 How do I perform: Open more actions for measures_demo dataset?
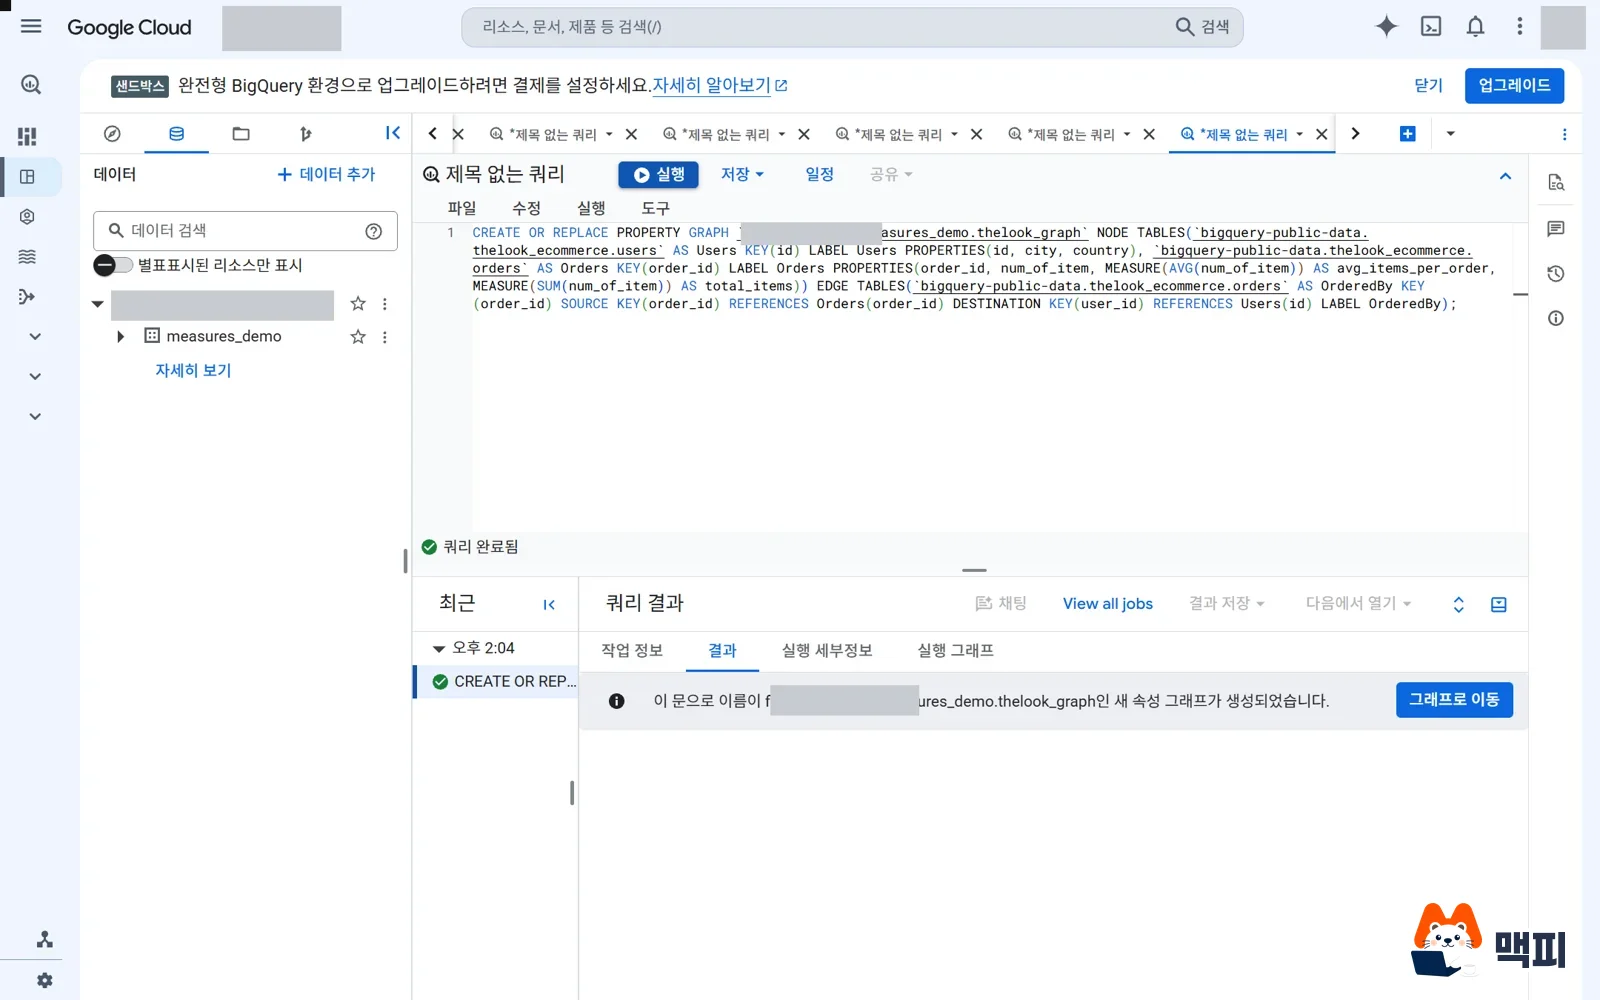coord(385,337)
